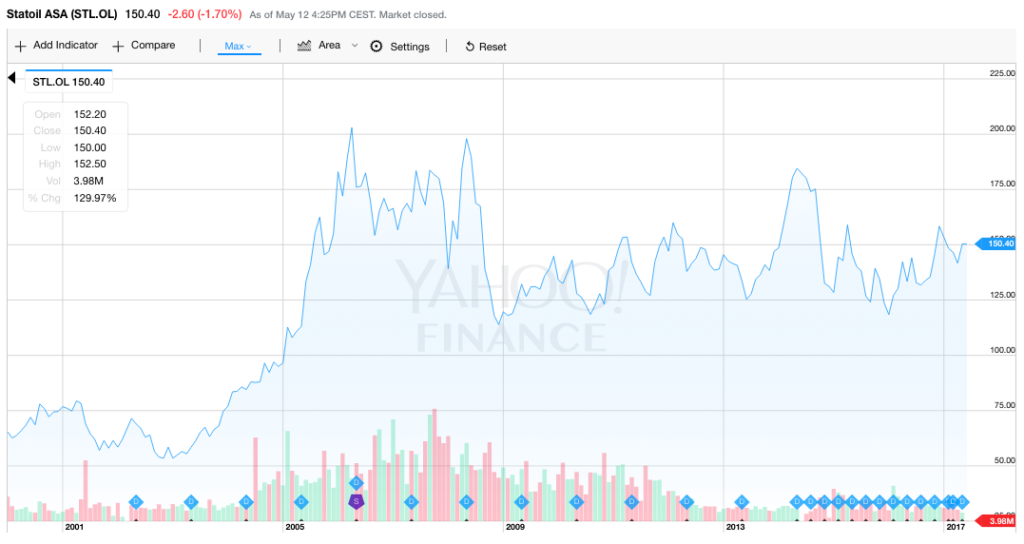1024x544 pixels.
Task: Click the red -2.60 (-1.70%) change value
Action: (204, 14)
